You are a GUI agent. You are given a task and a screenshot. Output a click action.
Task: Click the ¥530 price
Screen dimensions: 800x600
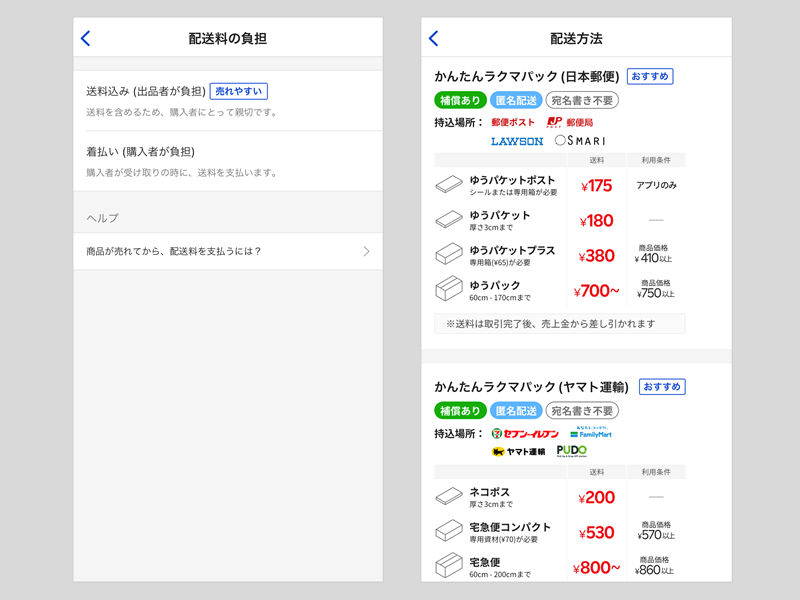(596, 533)
